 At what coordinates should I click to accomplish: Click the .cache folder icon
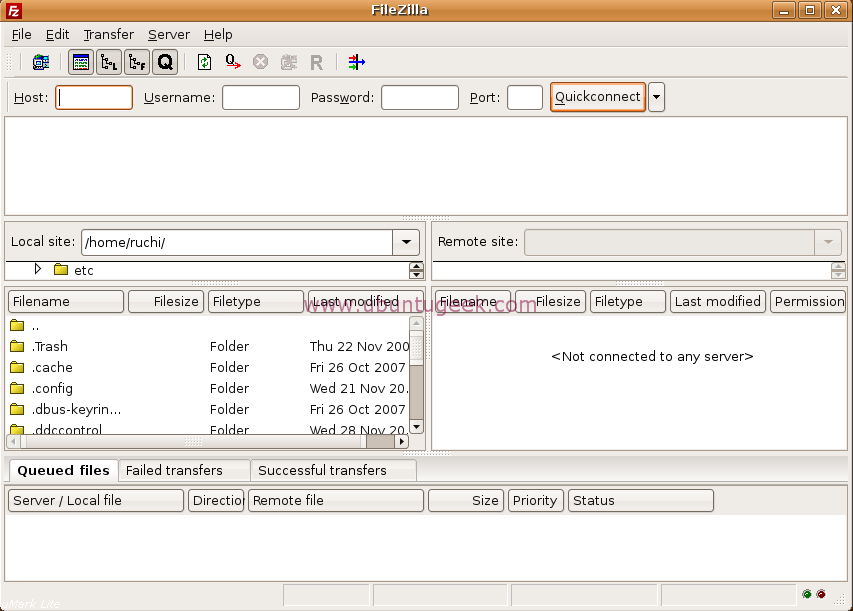point(17,367)
